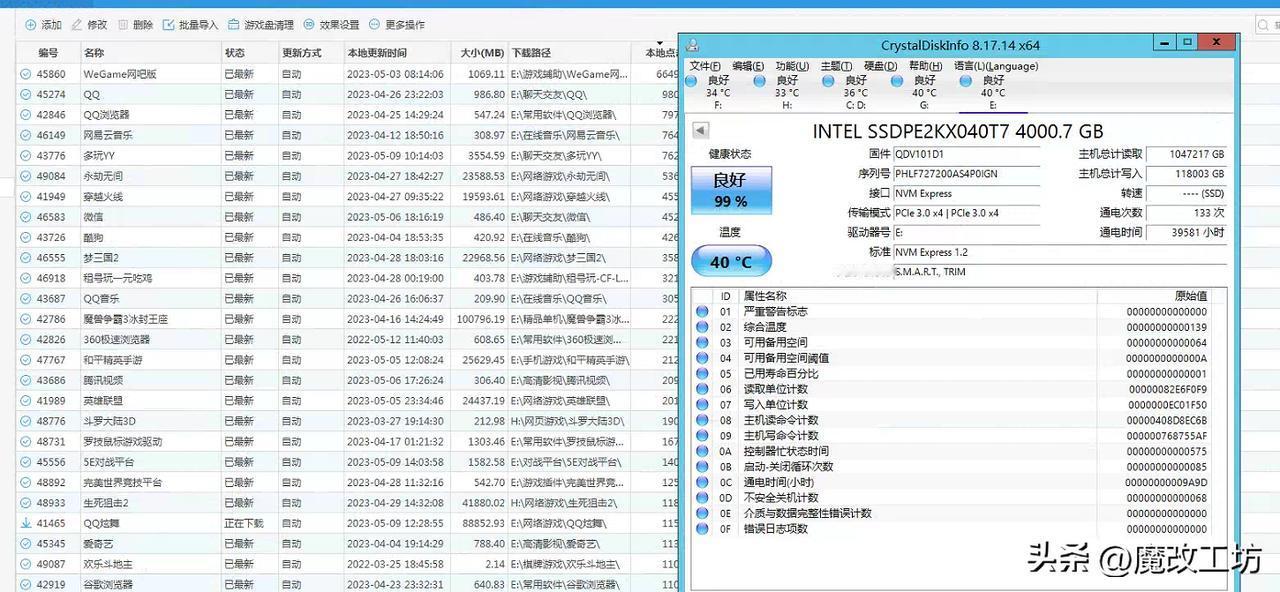The height and width of the screenshot is (592, 1280).
Task: Click the 修改 (edit) toolbar button
Action: click(89, 24)
